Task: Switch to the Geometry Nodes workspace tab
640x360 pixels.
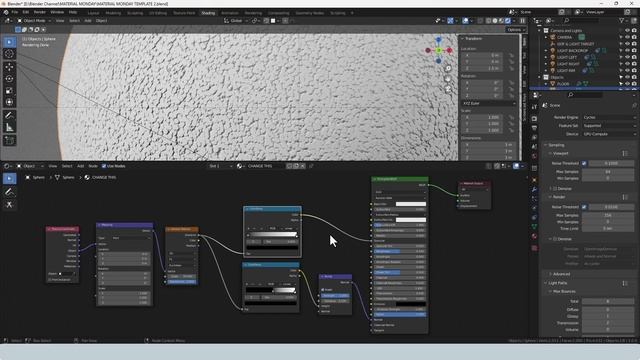Action: pyautogui.click(x=309, y=13)
